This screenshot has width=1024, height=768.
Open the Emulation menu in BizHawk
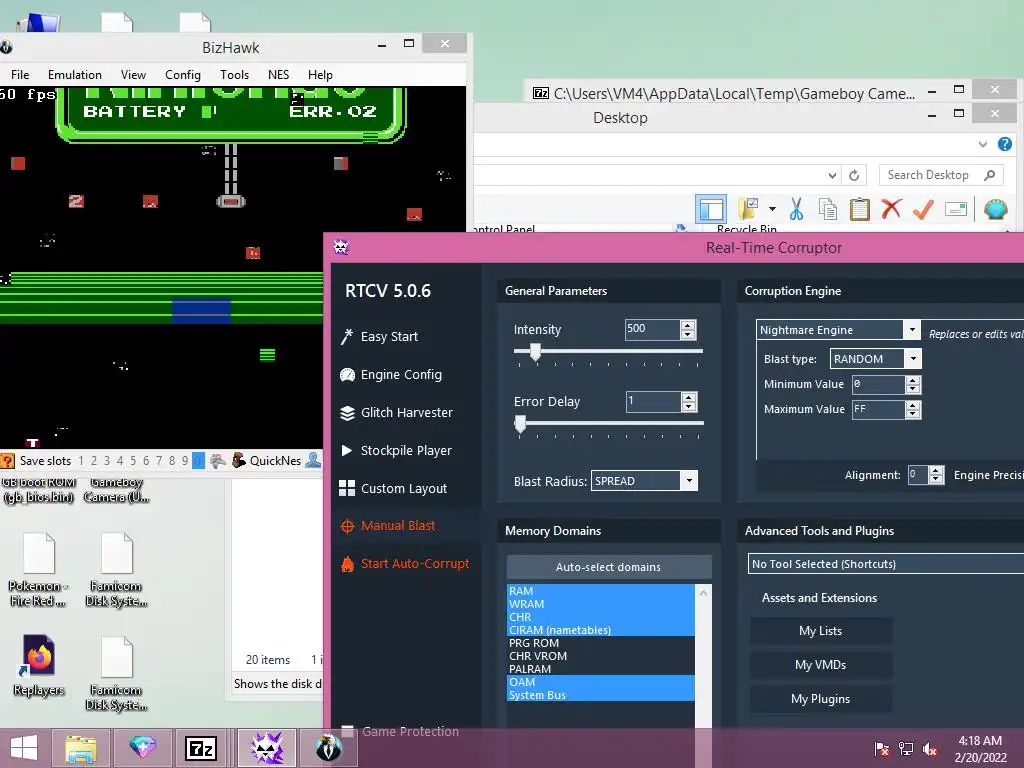[x=74, y=75]
